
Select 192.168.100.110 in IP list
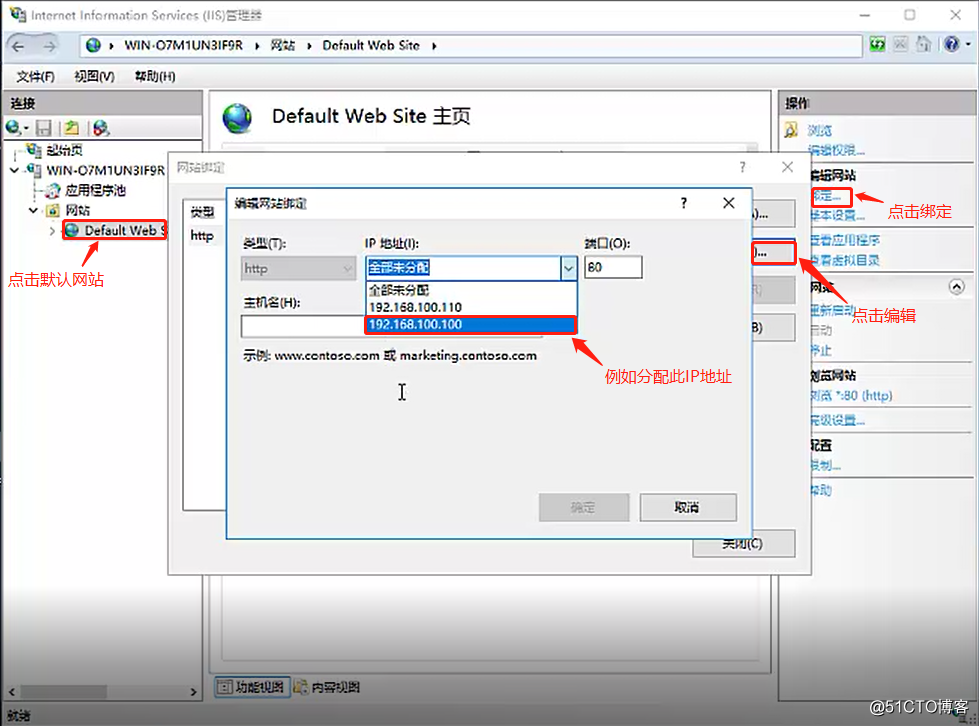tap(471, 307)
